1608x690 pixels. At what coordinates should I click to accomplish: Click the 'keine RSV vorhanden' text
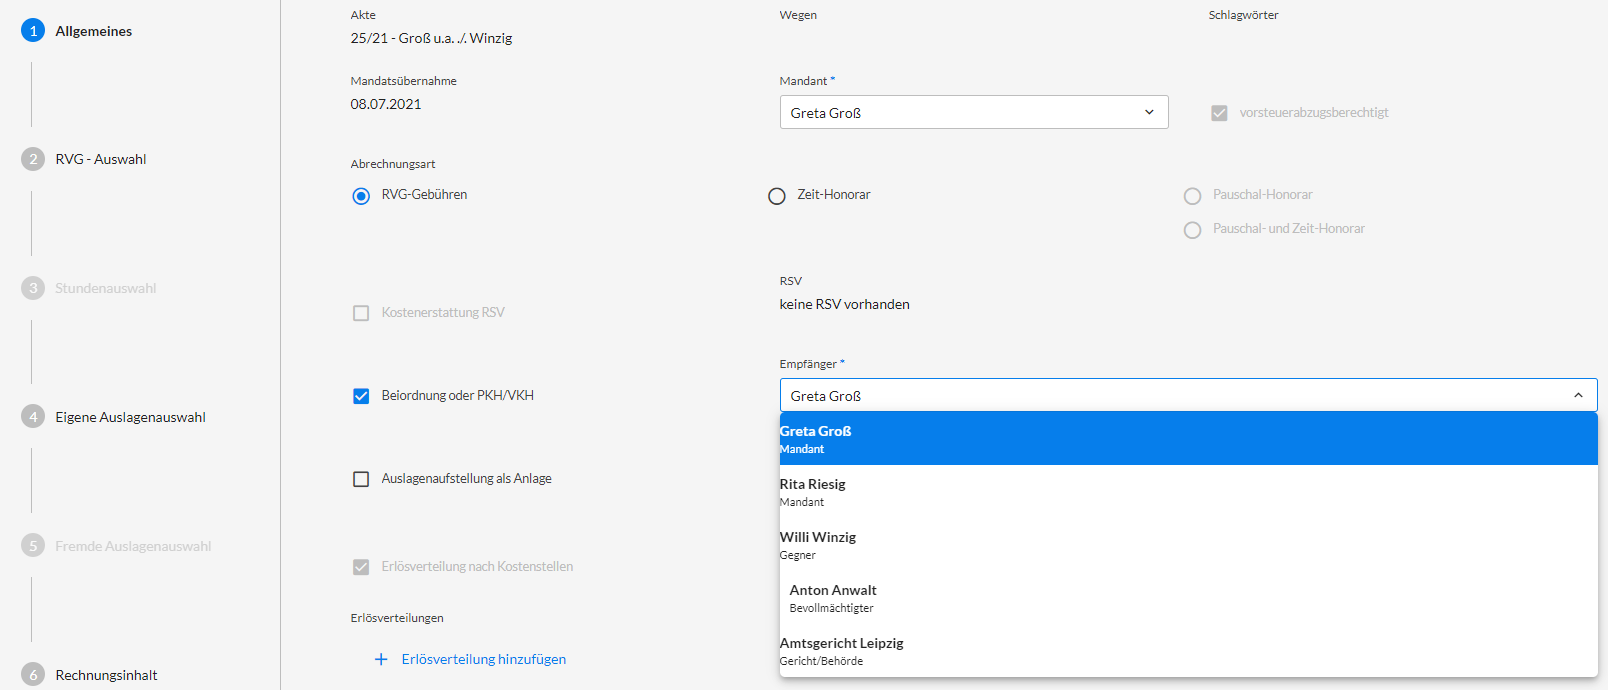tap(845, 304)
